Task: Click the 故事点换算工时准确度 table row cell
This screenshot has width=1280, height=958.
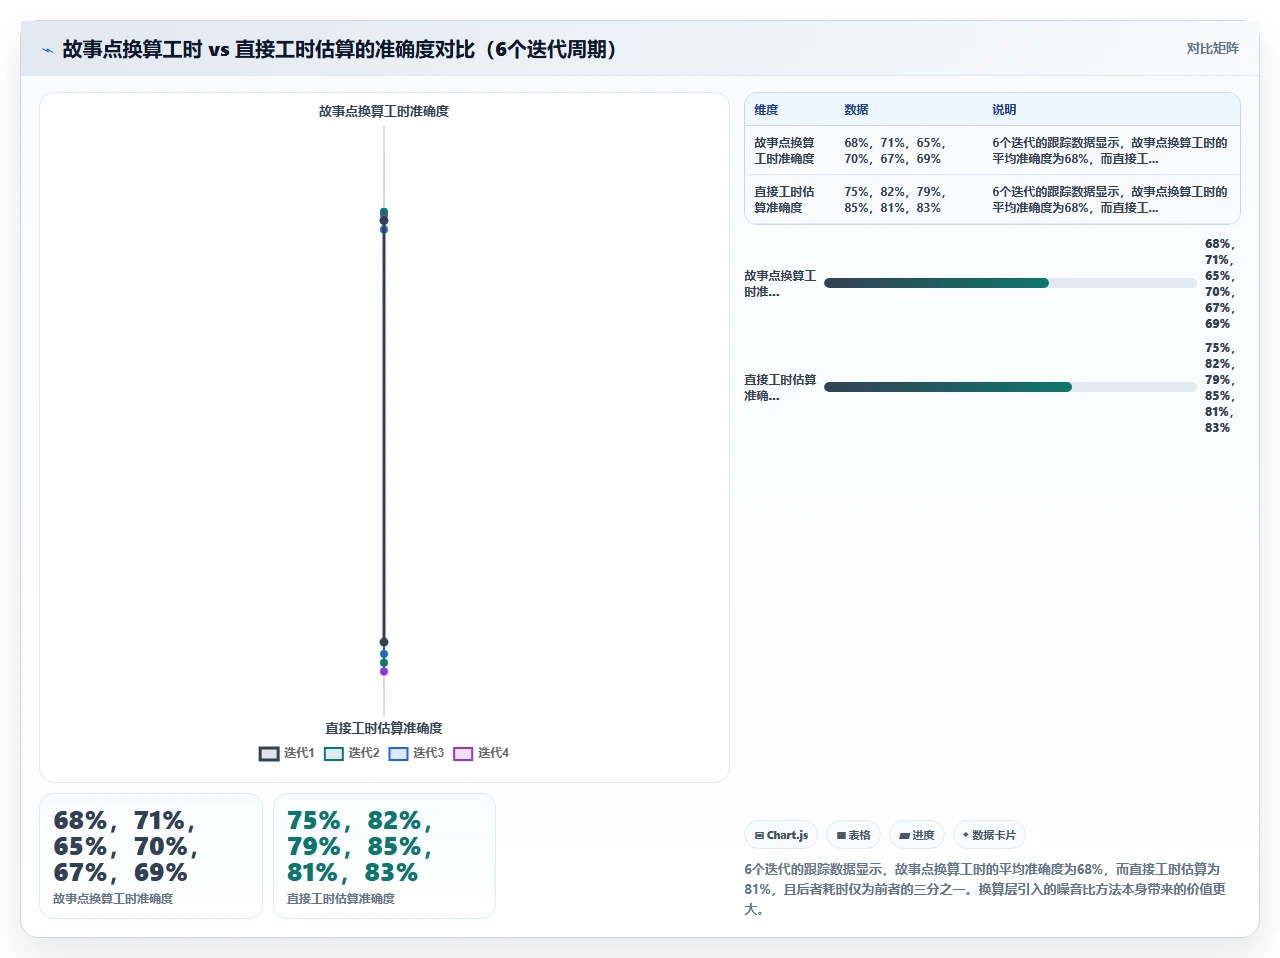Action: tap(789, 151)
